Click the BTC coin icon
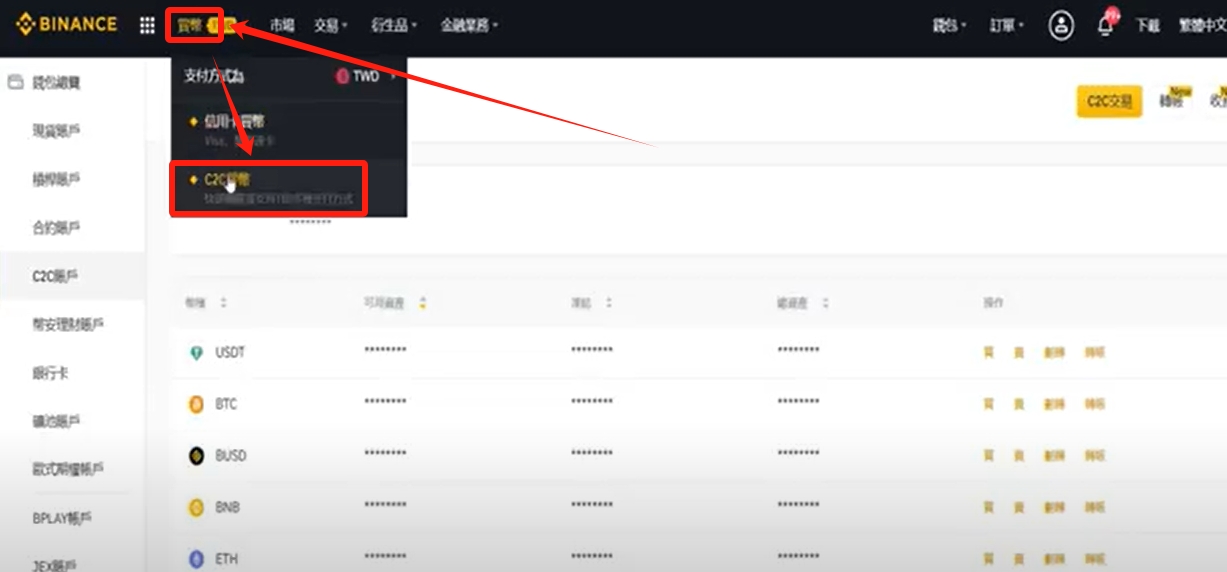 click(x=196, y=404)
